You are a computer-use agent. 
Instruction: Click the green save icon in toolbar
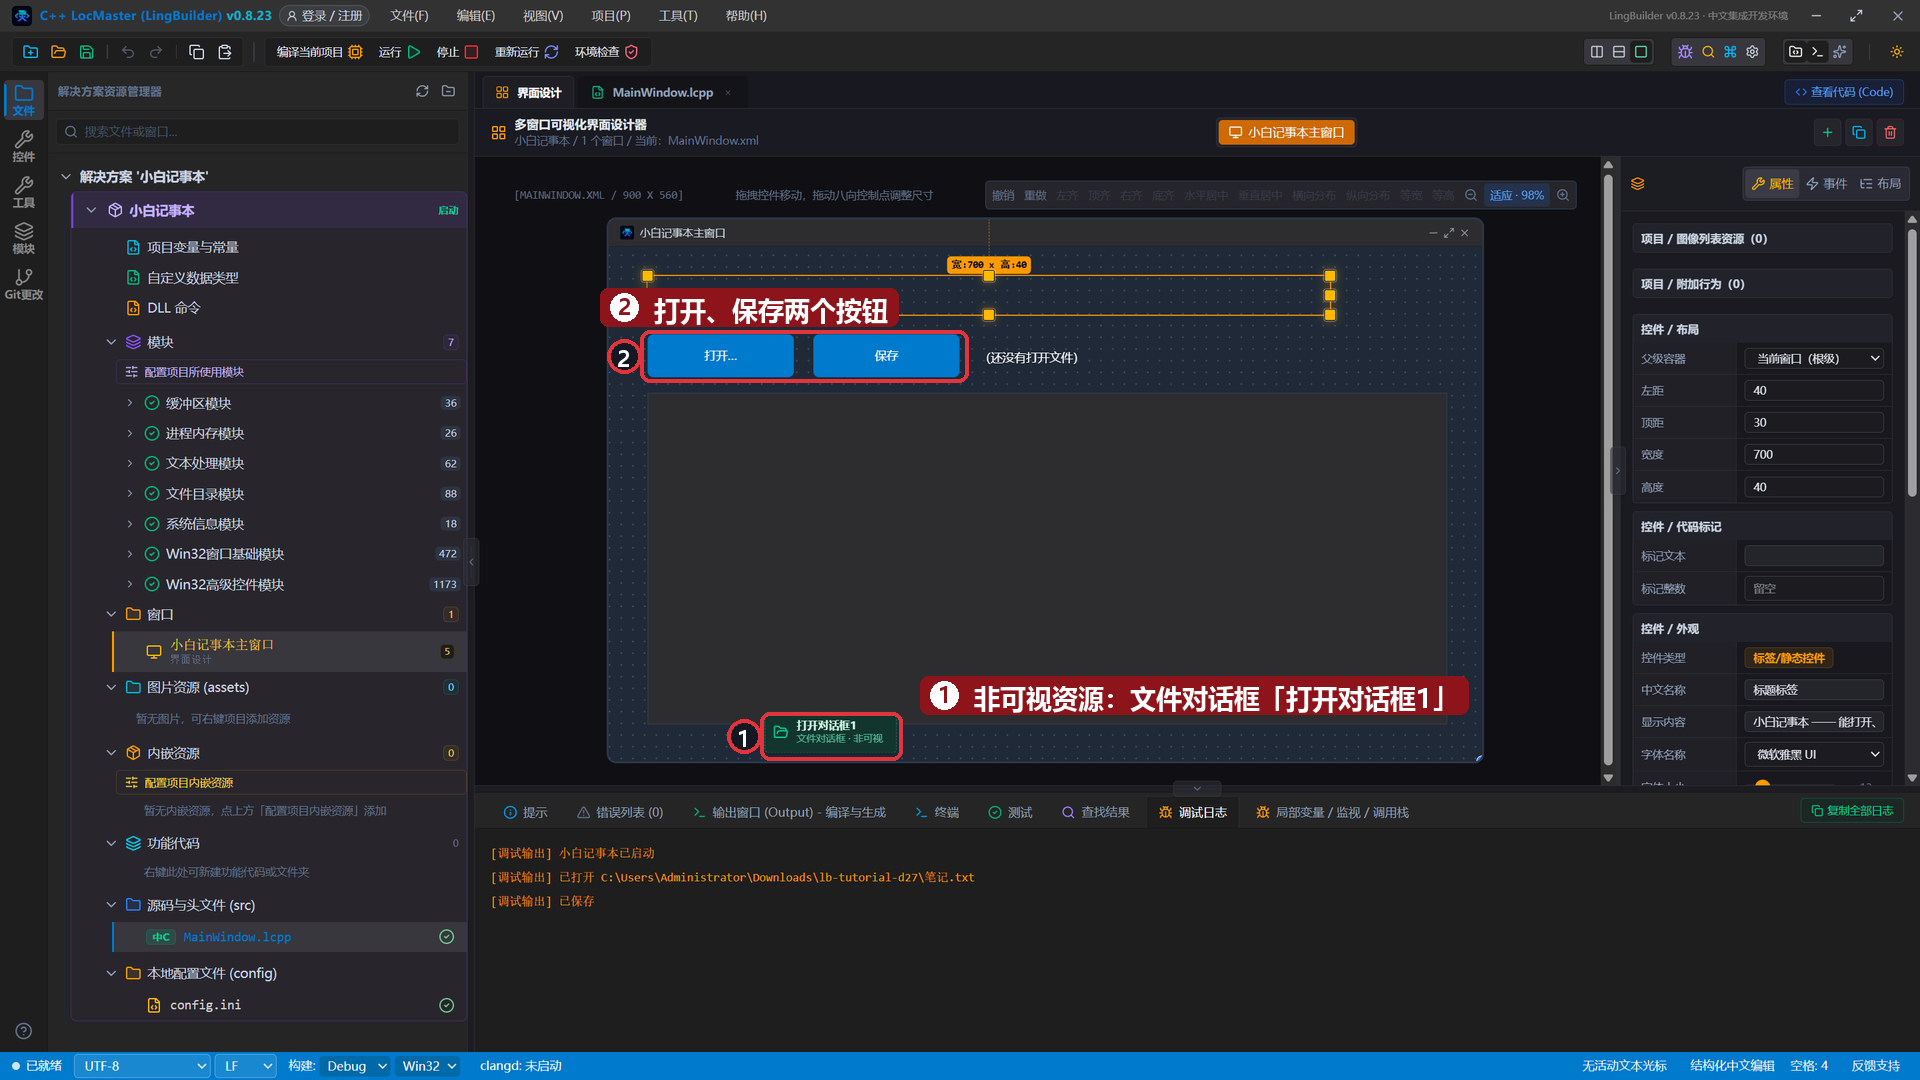point(86,52)
